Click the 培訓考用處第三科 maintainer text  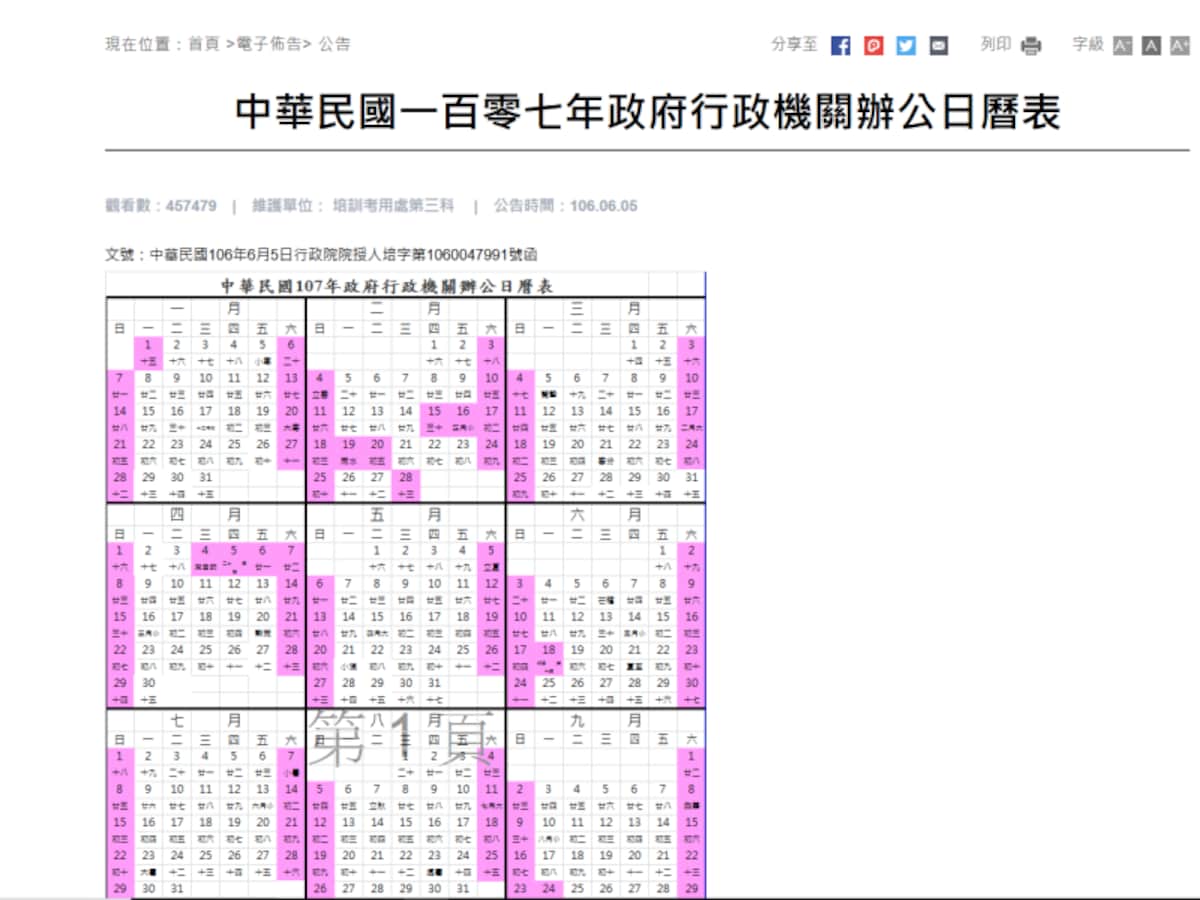click(393, 206)
